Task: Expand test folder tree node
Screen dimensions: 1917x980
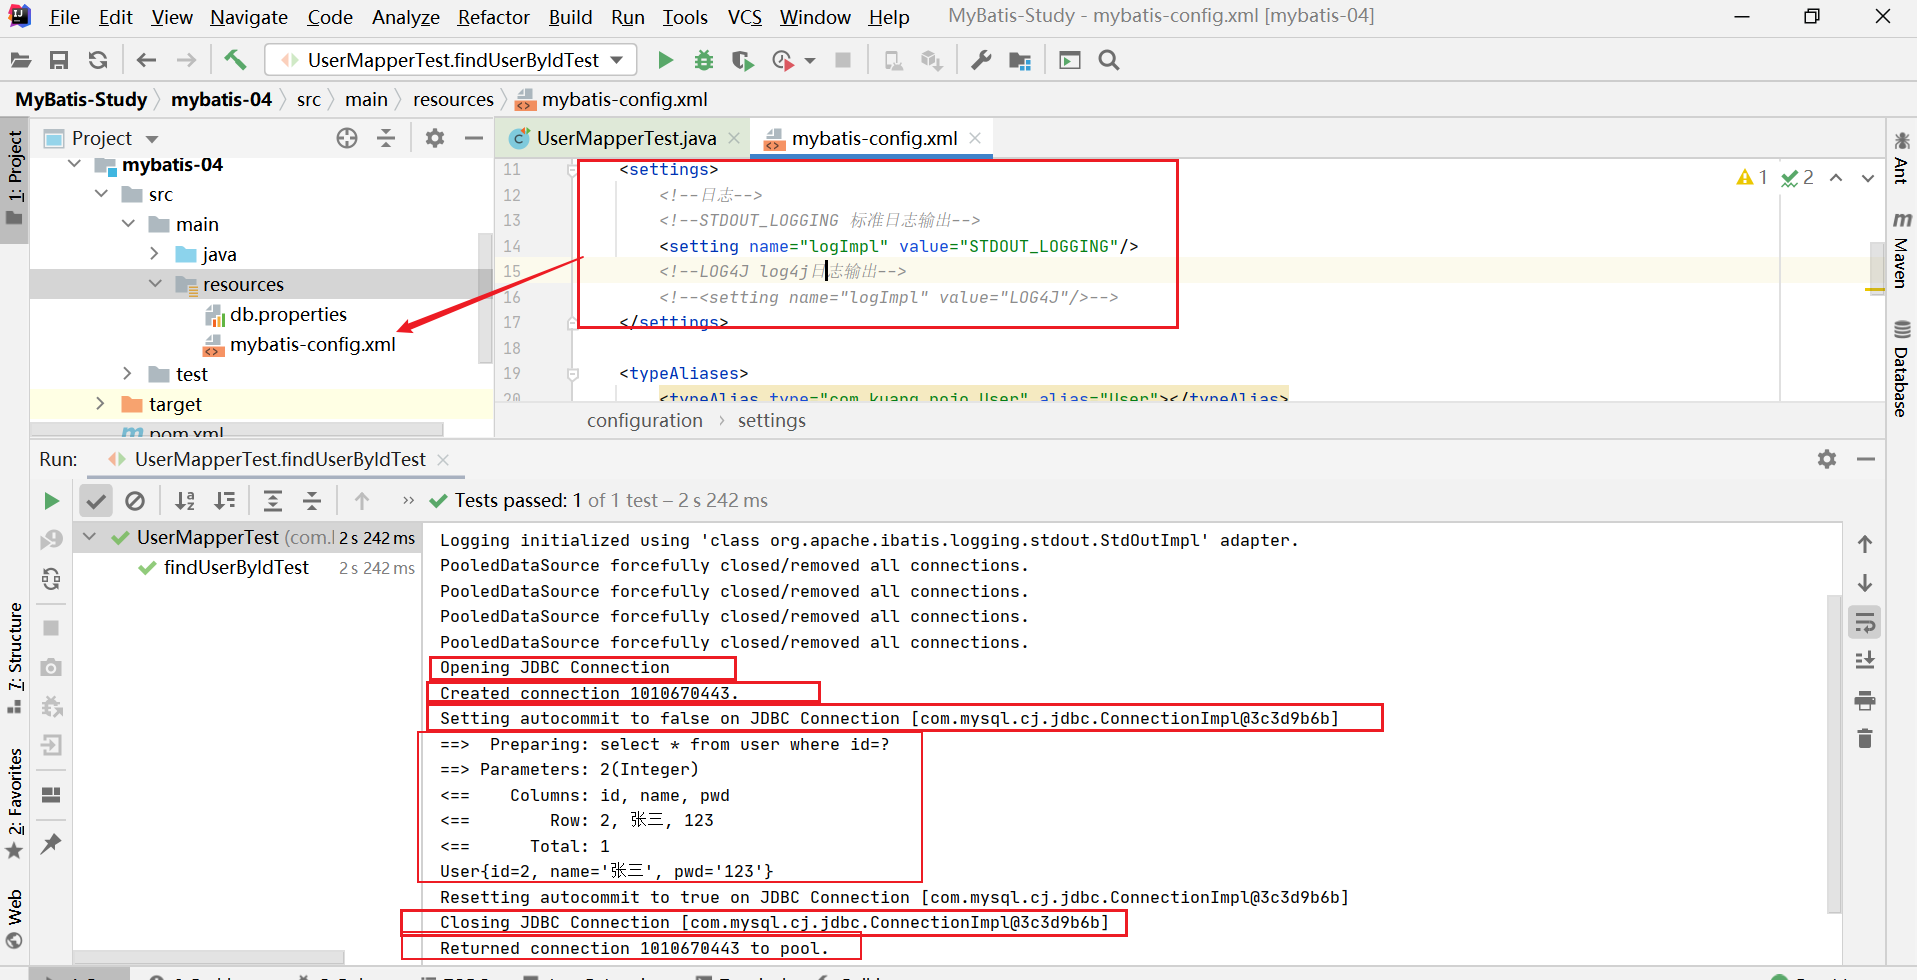Action: coord(128,374)
